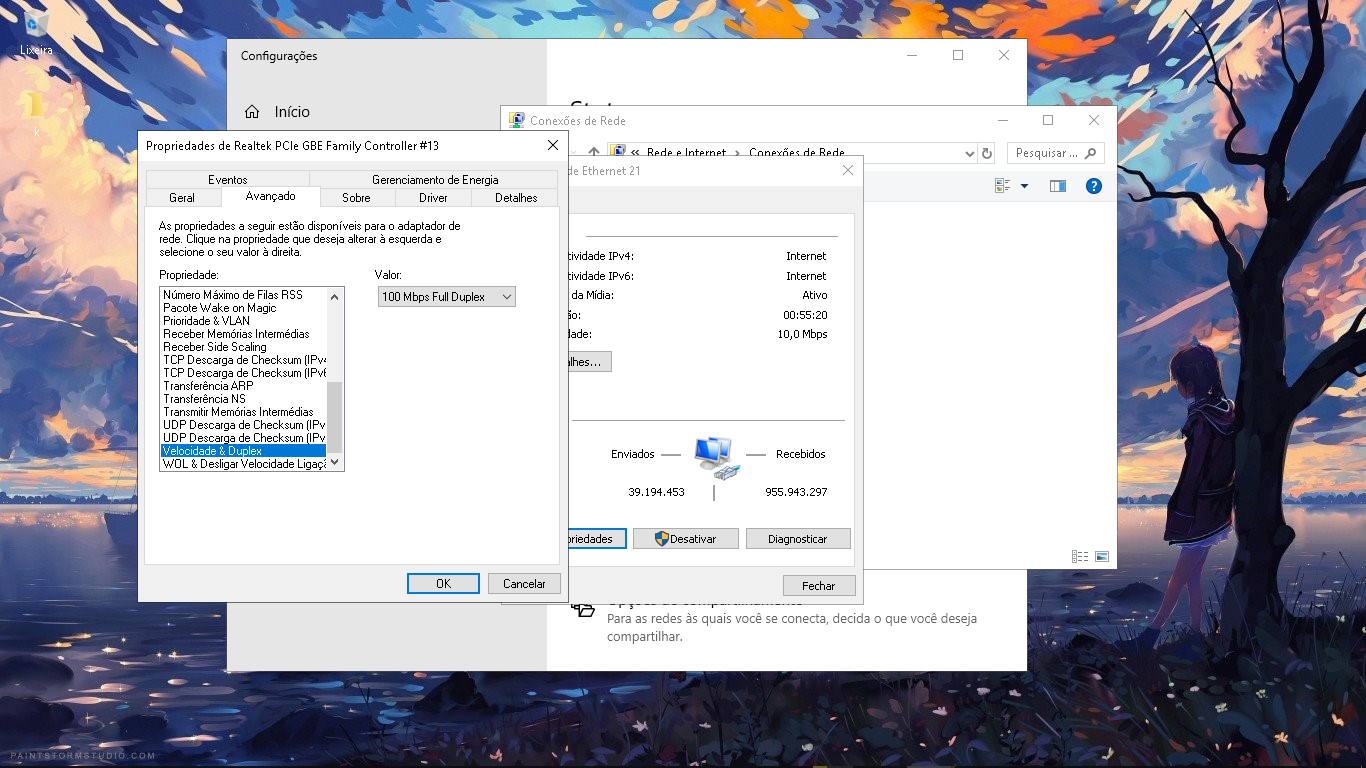Select Prioridade & VLAN property
The image size is (1366, 768).
[x=207, y=321]
